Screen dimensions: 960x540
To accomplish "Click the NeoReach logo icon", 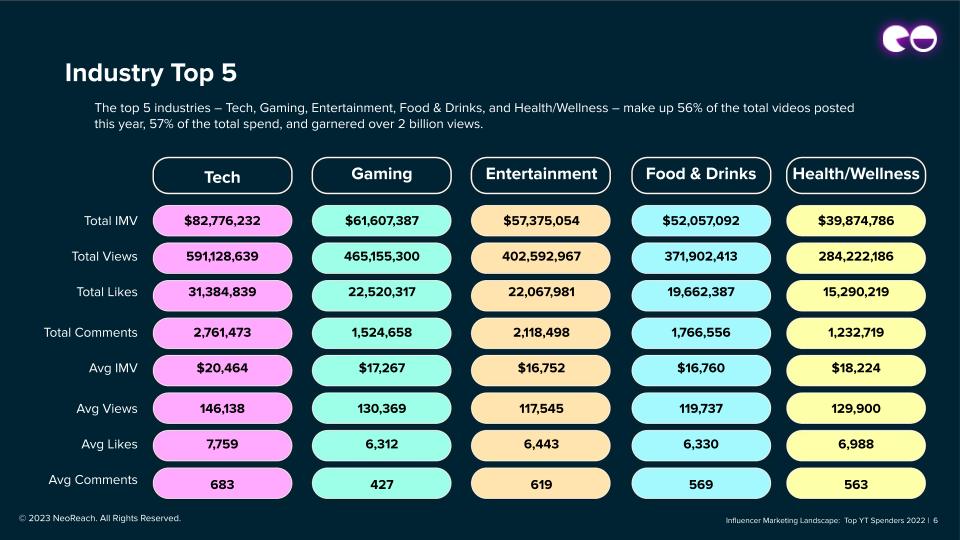I will point(909,39).
